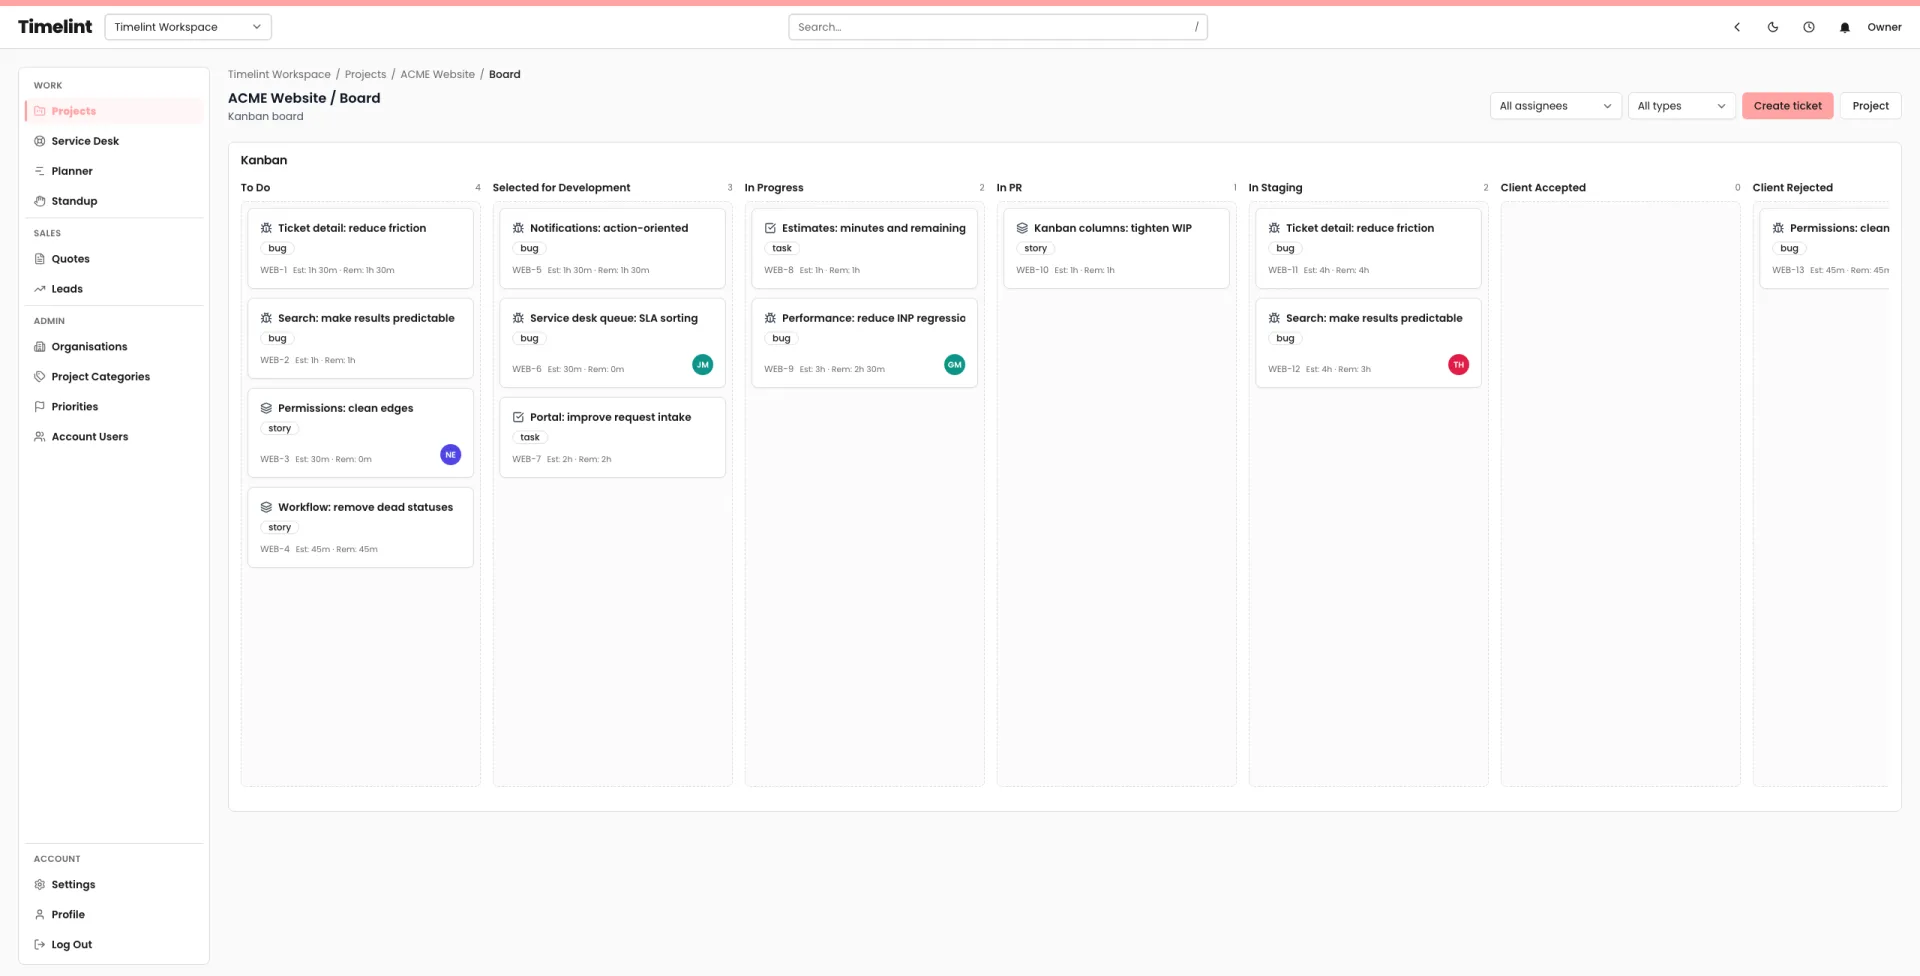Click into the Search input field
The height and width of the screenshot is (976, 1920).
click(998, 27)
